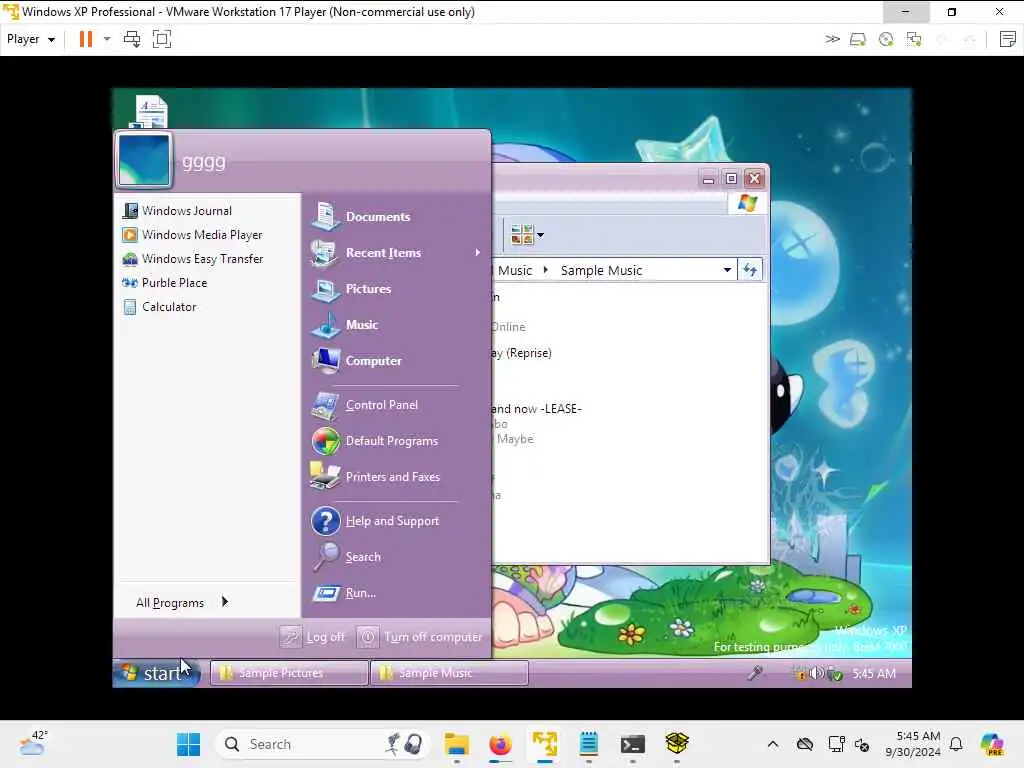Click Music in the address path
Screen dimensions: 1024x768
coord(515,270)
